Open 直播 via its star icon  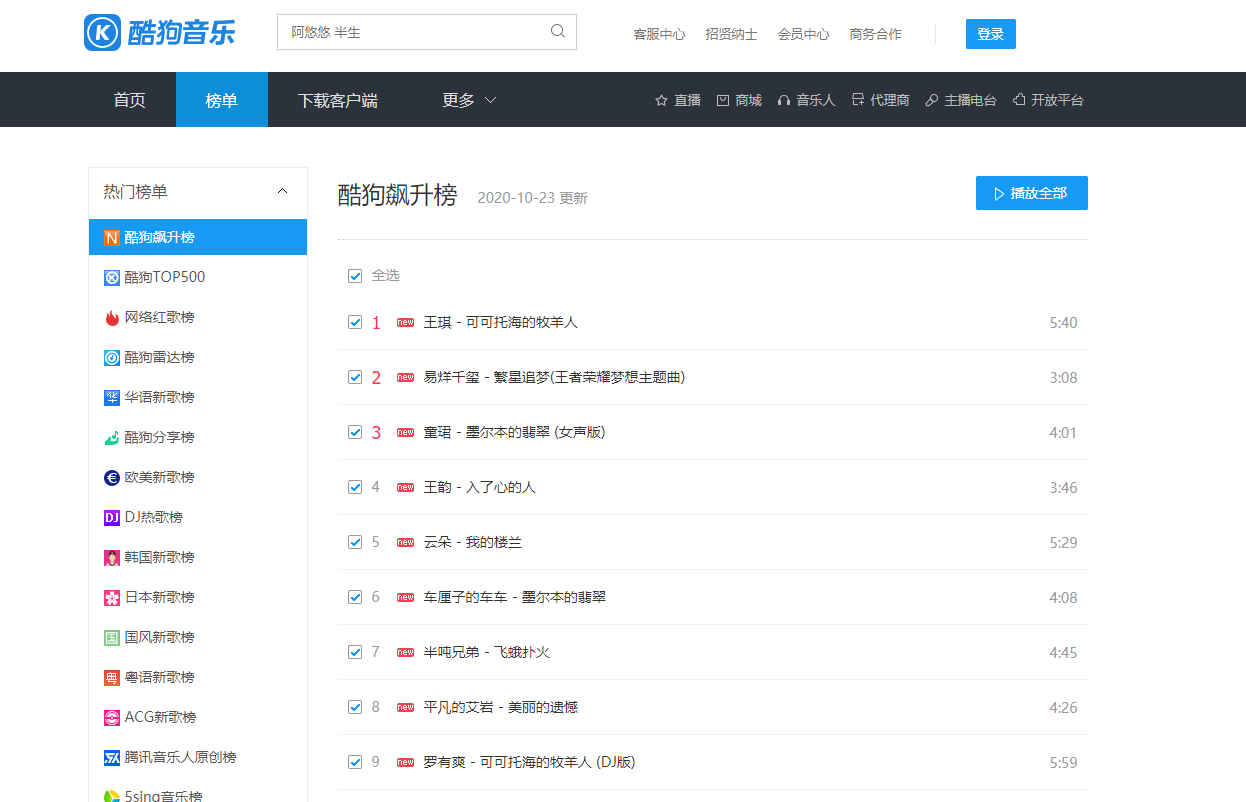tap(659, 99)
